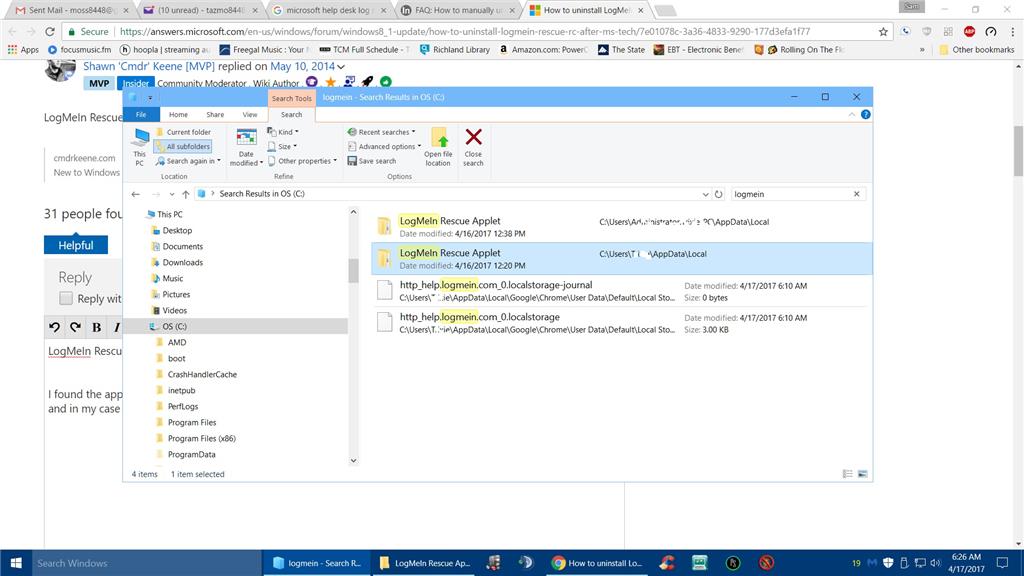Image resolution: width=1024 pixels, height=576 pixels.
Task: Switch to Share ribbon tab
Action: pos(215,114)
